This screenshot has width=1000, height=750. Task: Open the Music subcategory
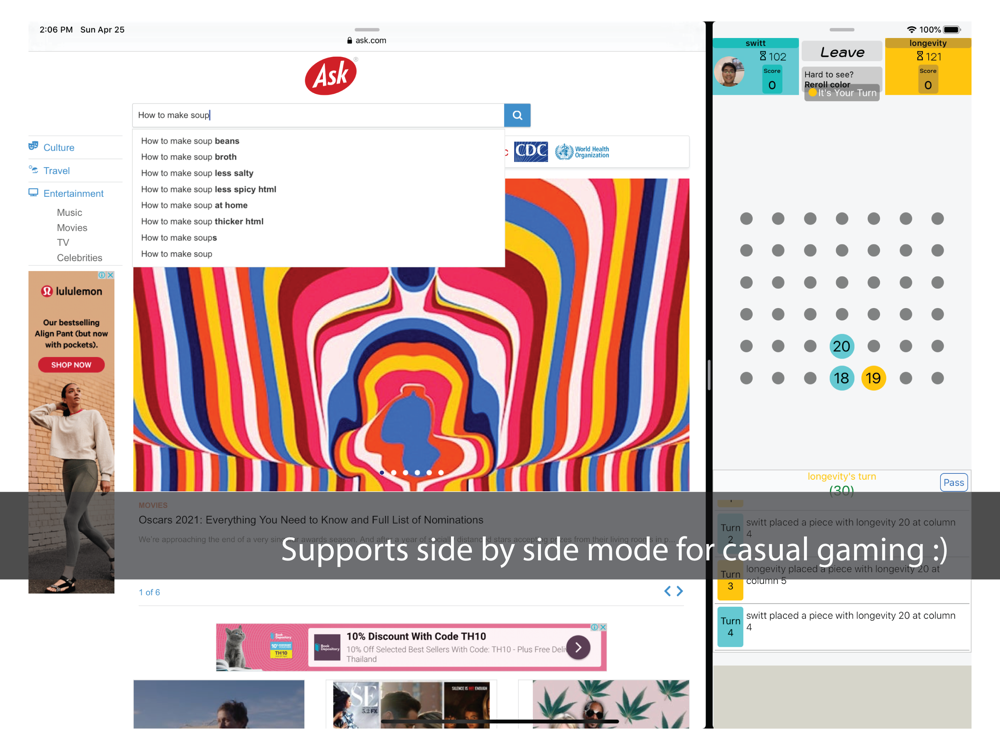coord(69,212)
